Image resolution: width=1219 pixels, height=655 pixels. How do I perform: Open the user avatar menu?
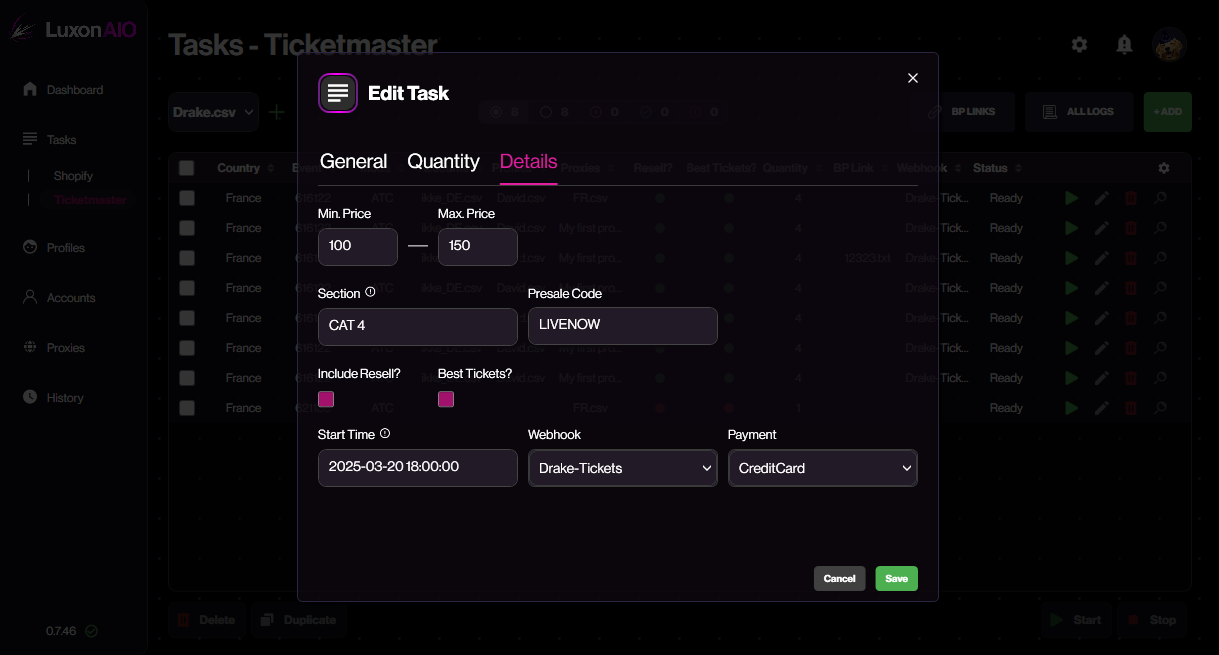[1168, 44]
